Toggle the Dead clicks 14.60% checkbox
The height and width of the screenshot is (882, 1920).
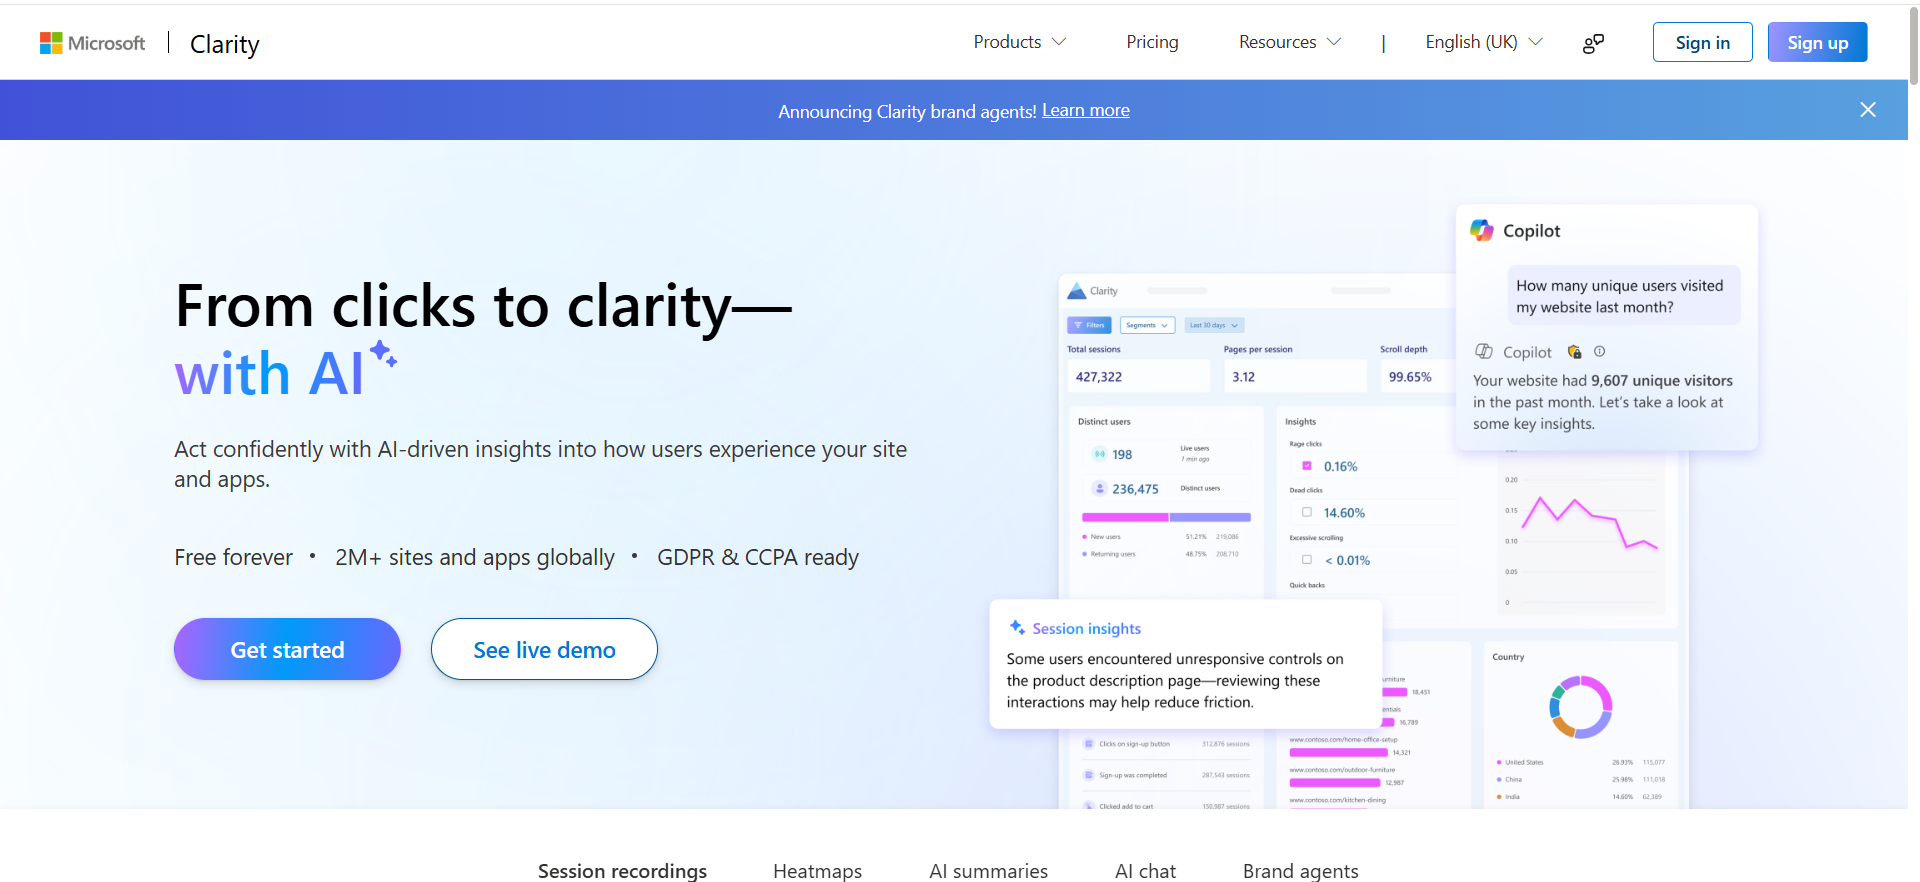click(1307, 512)
